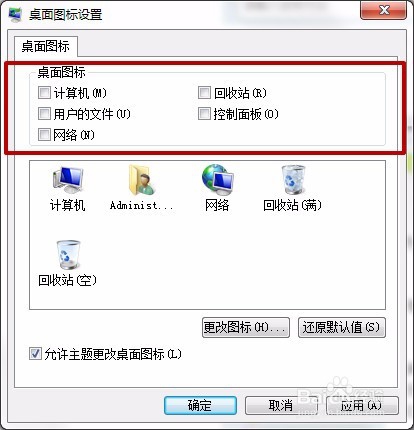The width and height of the screenshot is (414, 430).
Task: Enable the 计算机(M) checkbox
Action: tap(44, 93)
